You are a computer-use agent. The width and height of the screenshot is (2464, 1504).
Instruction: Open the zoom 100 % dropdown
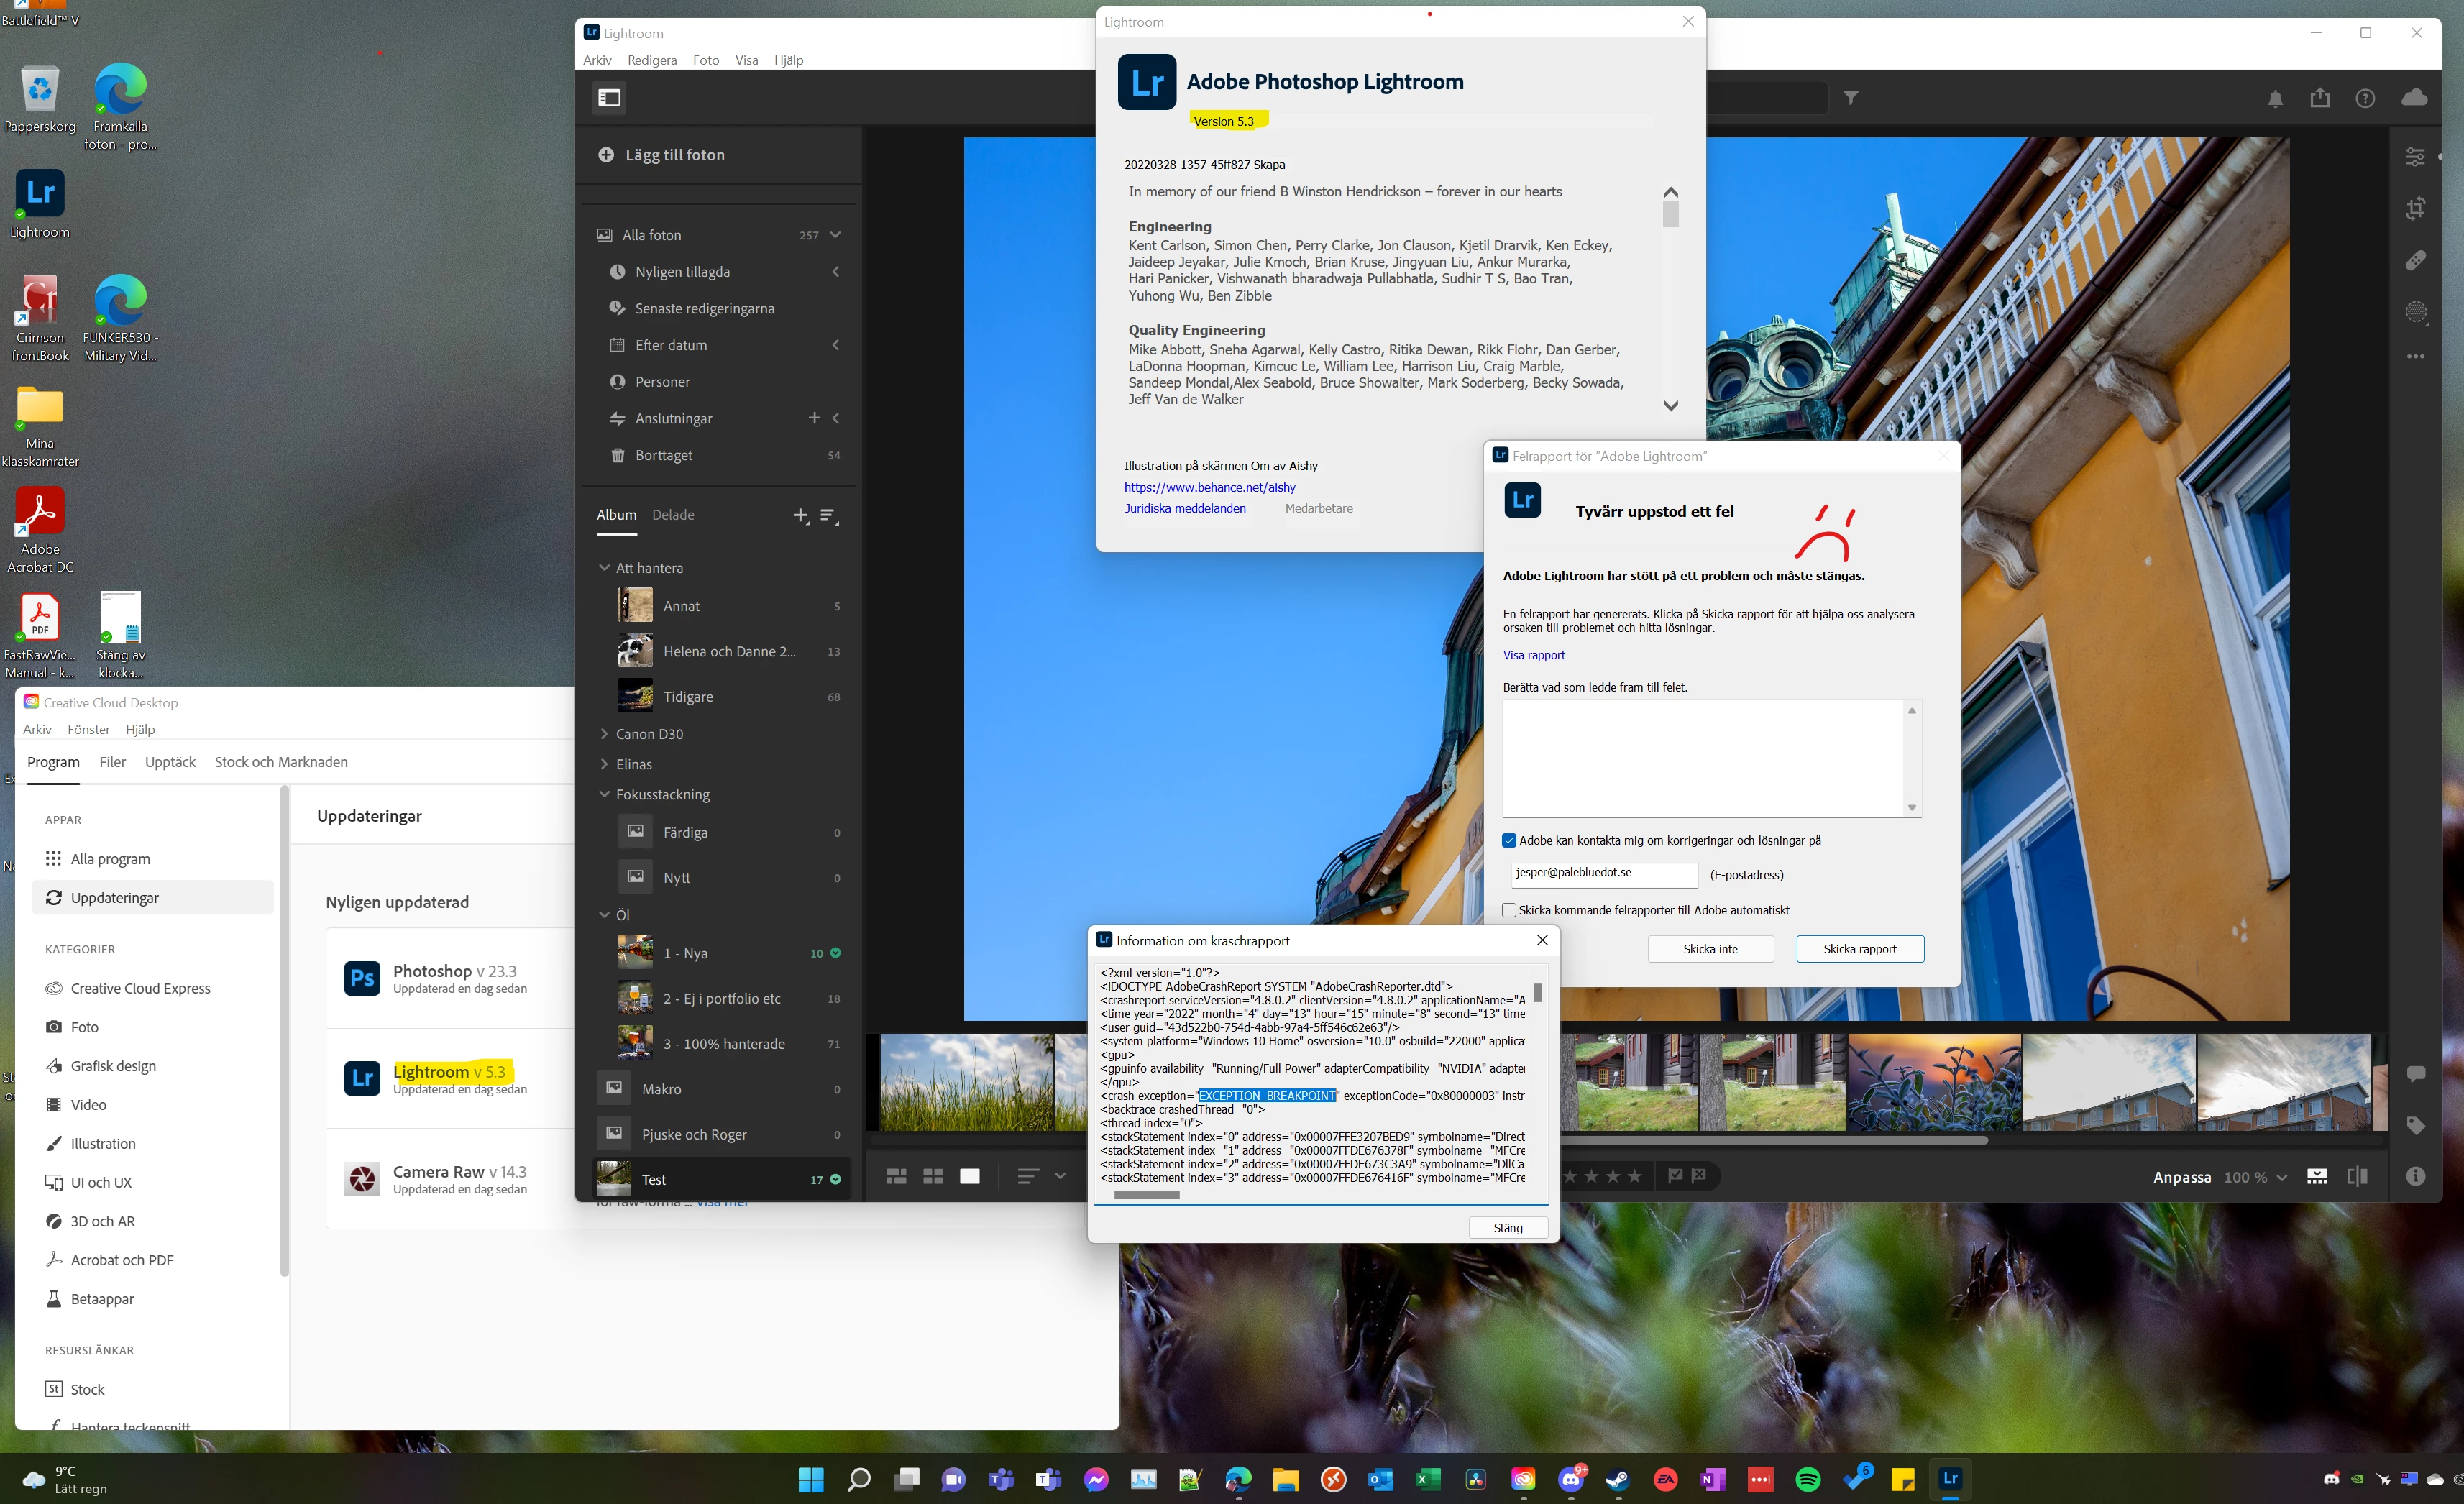coord(2256,1178)
